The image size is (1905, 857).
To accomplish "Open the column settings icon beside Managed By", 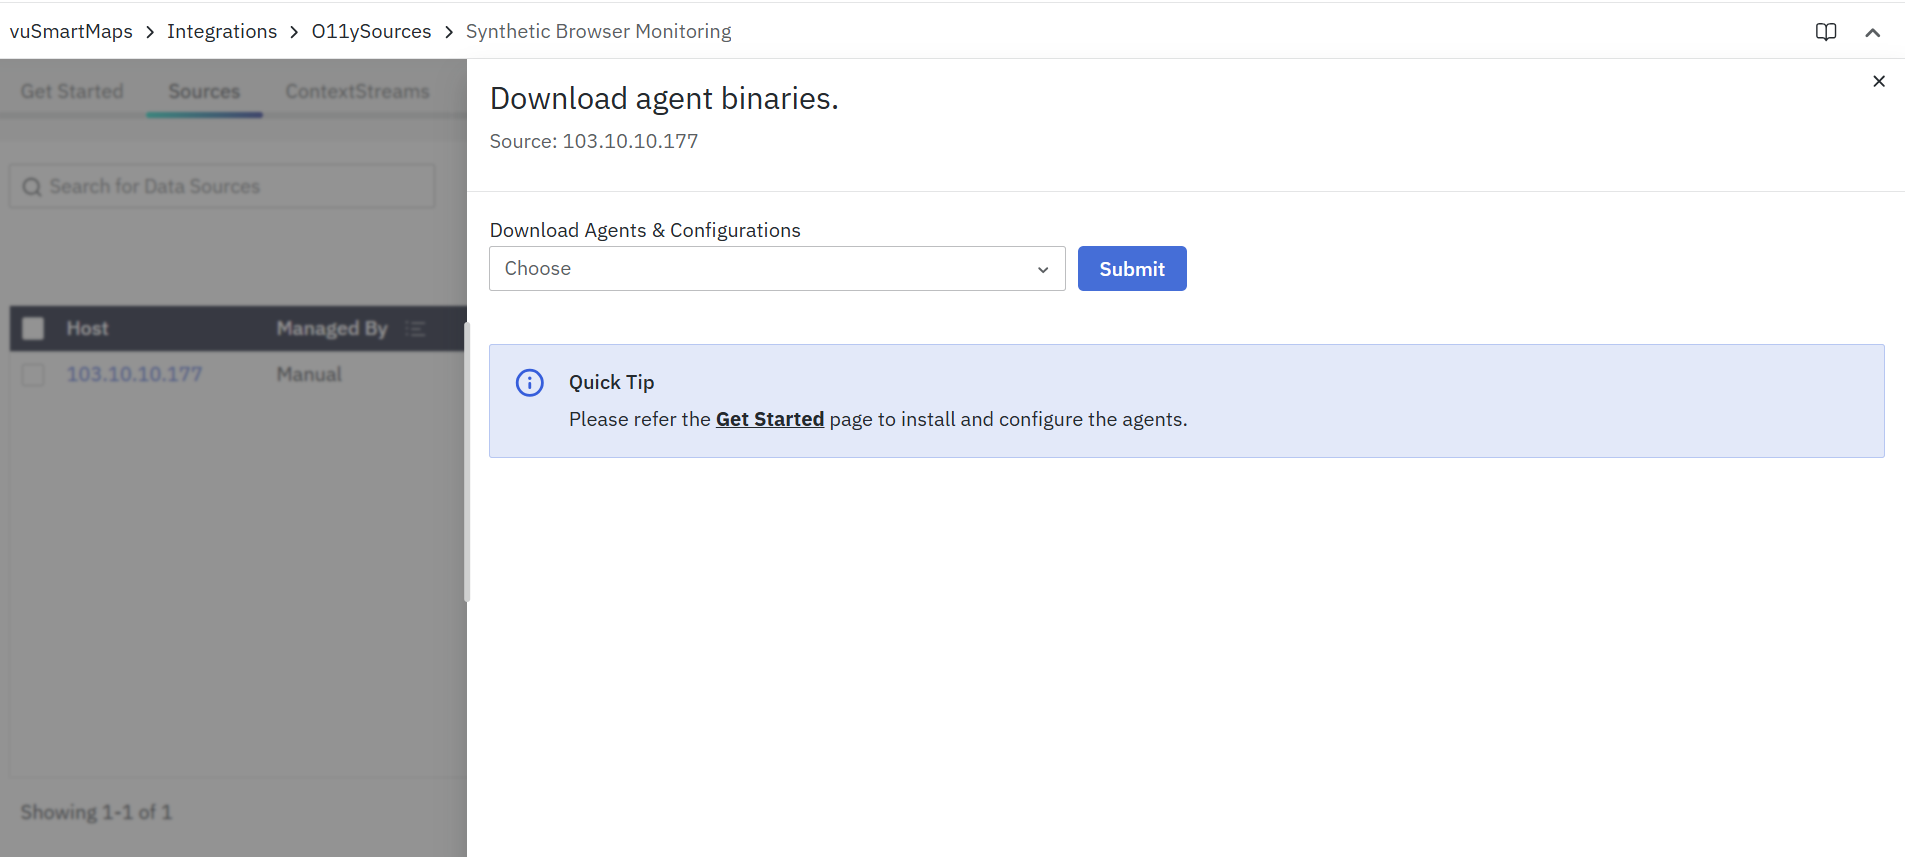I will [x=416, y=329].
